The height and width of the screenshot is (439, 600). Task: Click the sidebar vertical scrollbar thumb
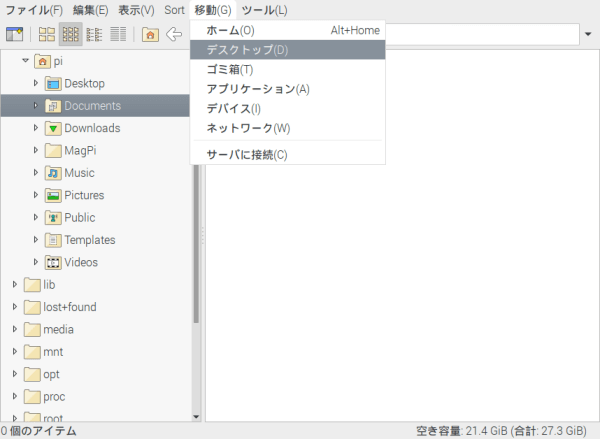click(196, 244)
